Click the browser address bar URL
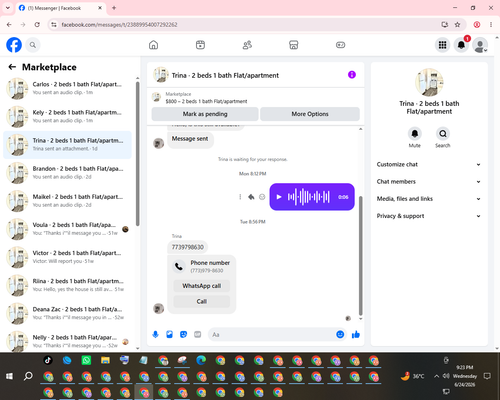Screen dimensions: 500x400 pos(119,25)
